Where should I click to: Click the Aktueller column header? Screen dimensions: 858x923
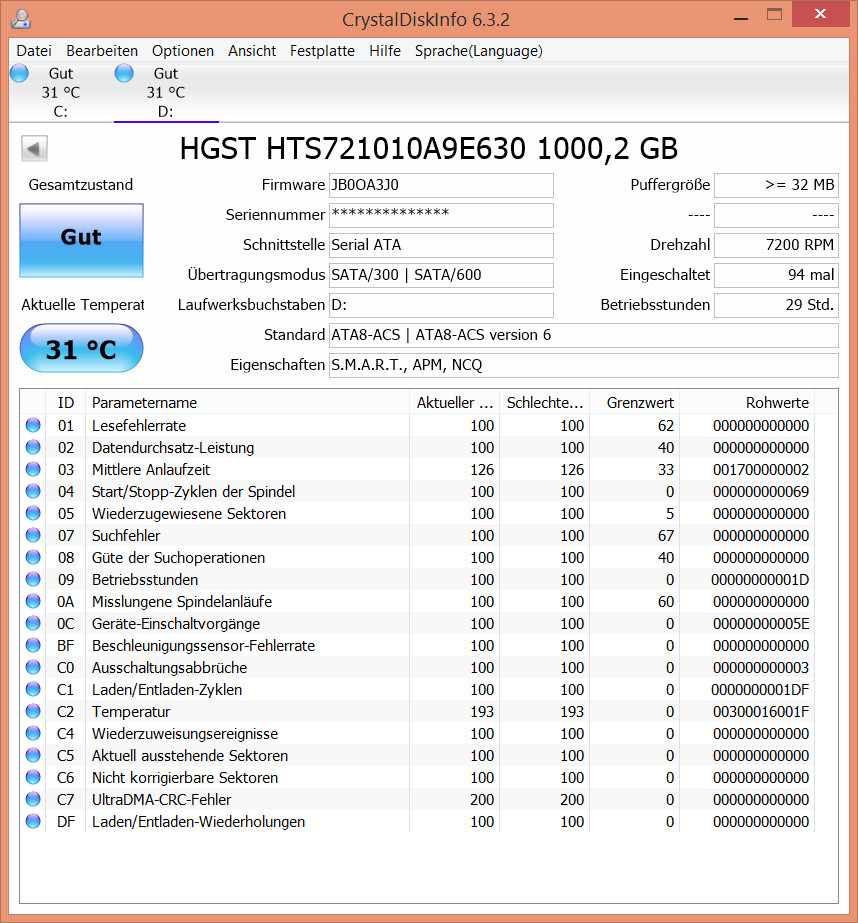click(454, 403)
